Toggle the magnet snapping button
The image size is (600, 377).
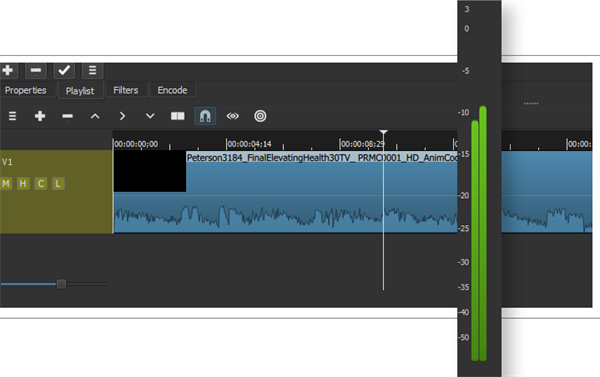tap(205, 116)
